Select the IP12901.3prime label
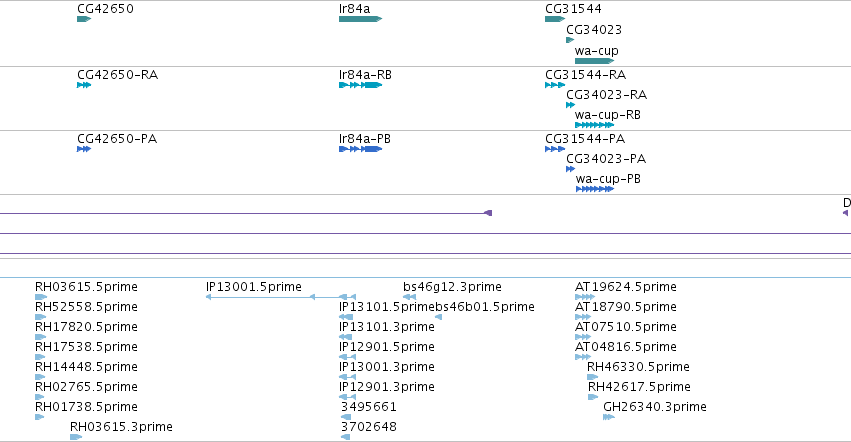This screenshot has width=851, height=442. [x=387, y=387]
